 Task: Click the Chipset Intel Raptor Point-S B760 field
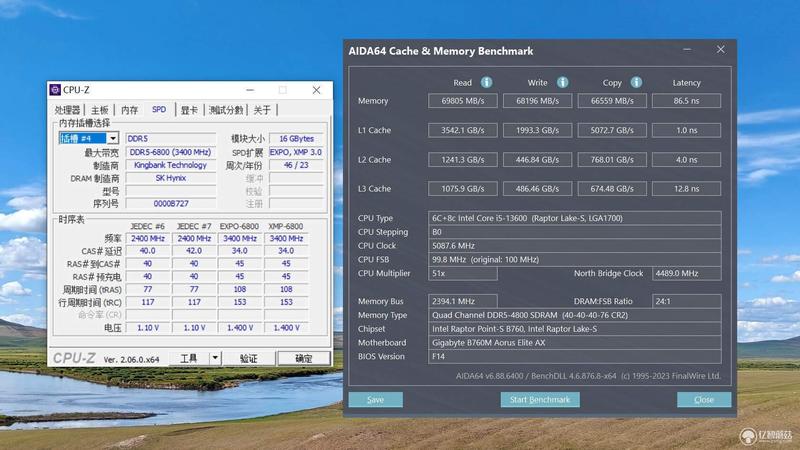click(x=574, y=329)
